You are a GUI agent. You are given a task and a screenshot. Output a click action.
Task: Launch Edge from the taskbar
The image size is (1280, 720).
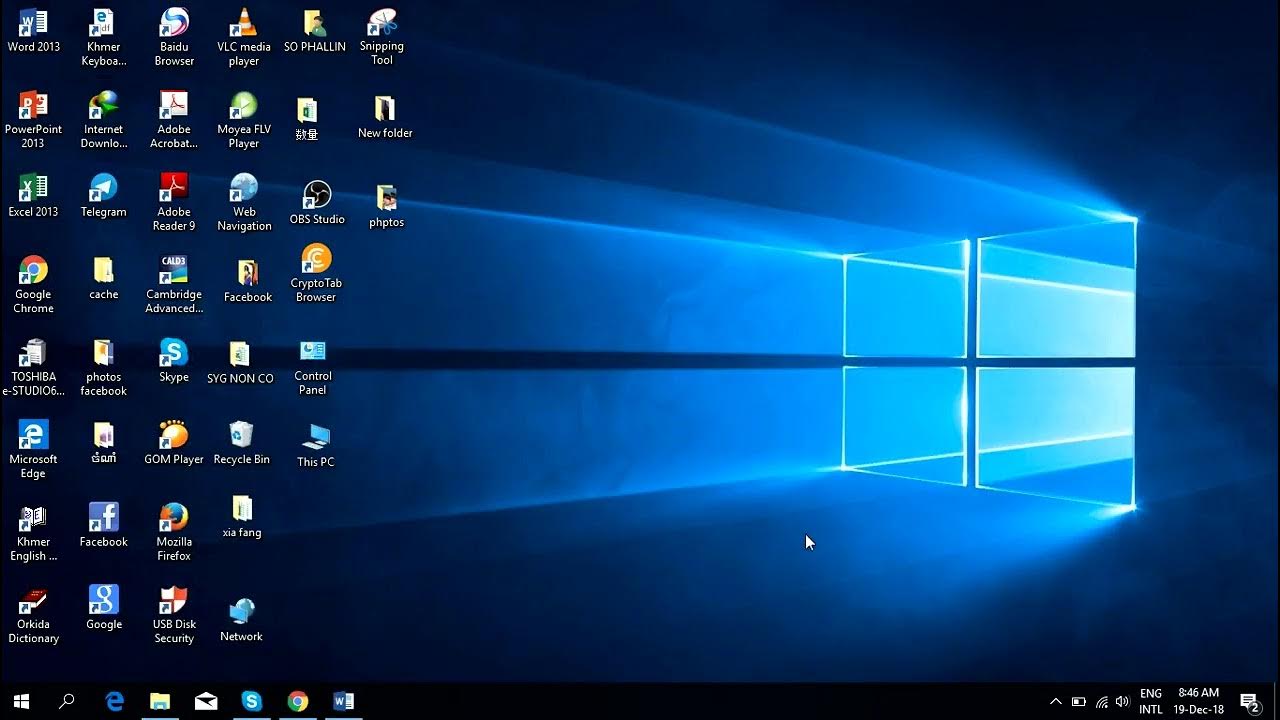(x=115, y=701)
